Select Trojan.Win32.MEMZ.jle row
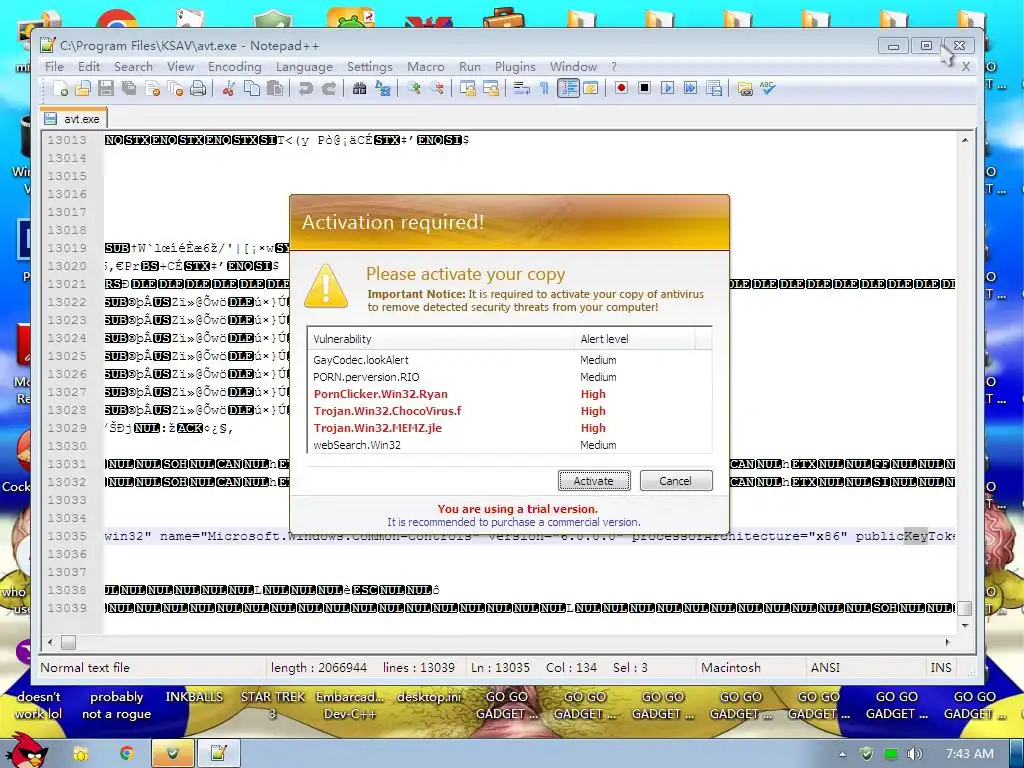 point(509,428)
